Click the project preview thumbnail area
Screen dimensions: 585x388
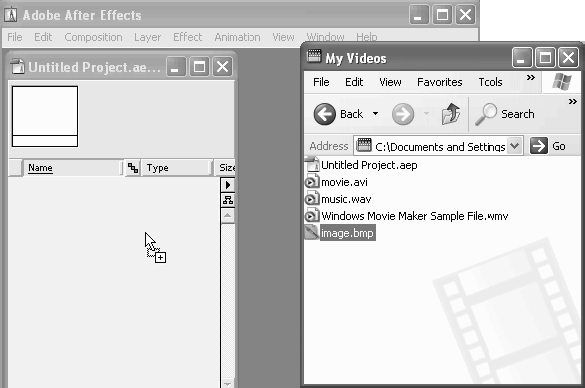tap(45, 116)
